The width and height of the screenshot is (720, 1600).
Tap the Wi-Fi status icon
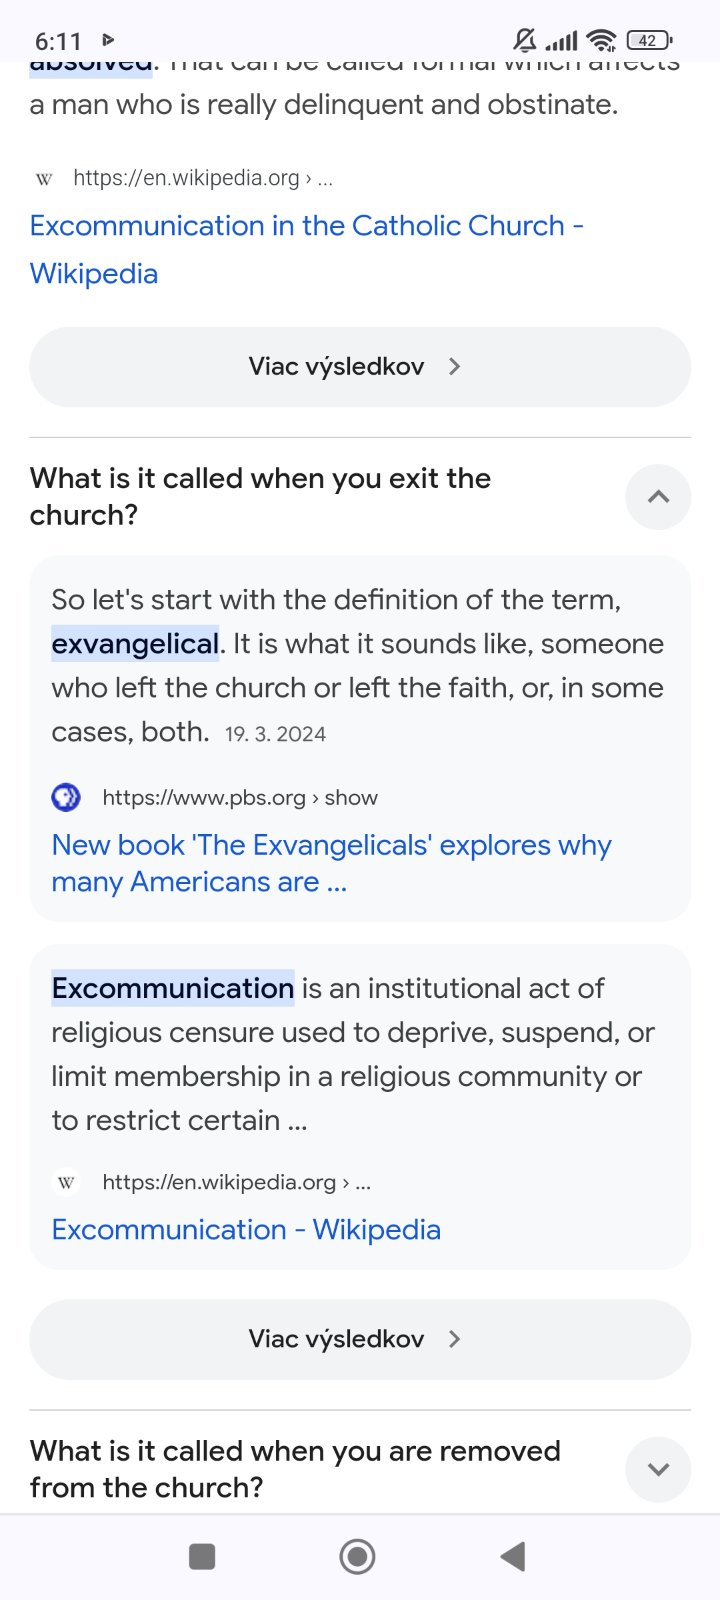(601, 40)
